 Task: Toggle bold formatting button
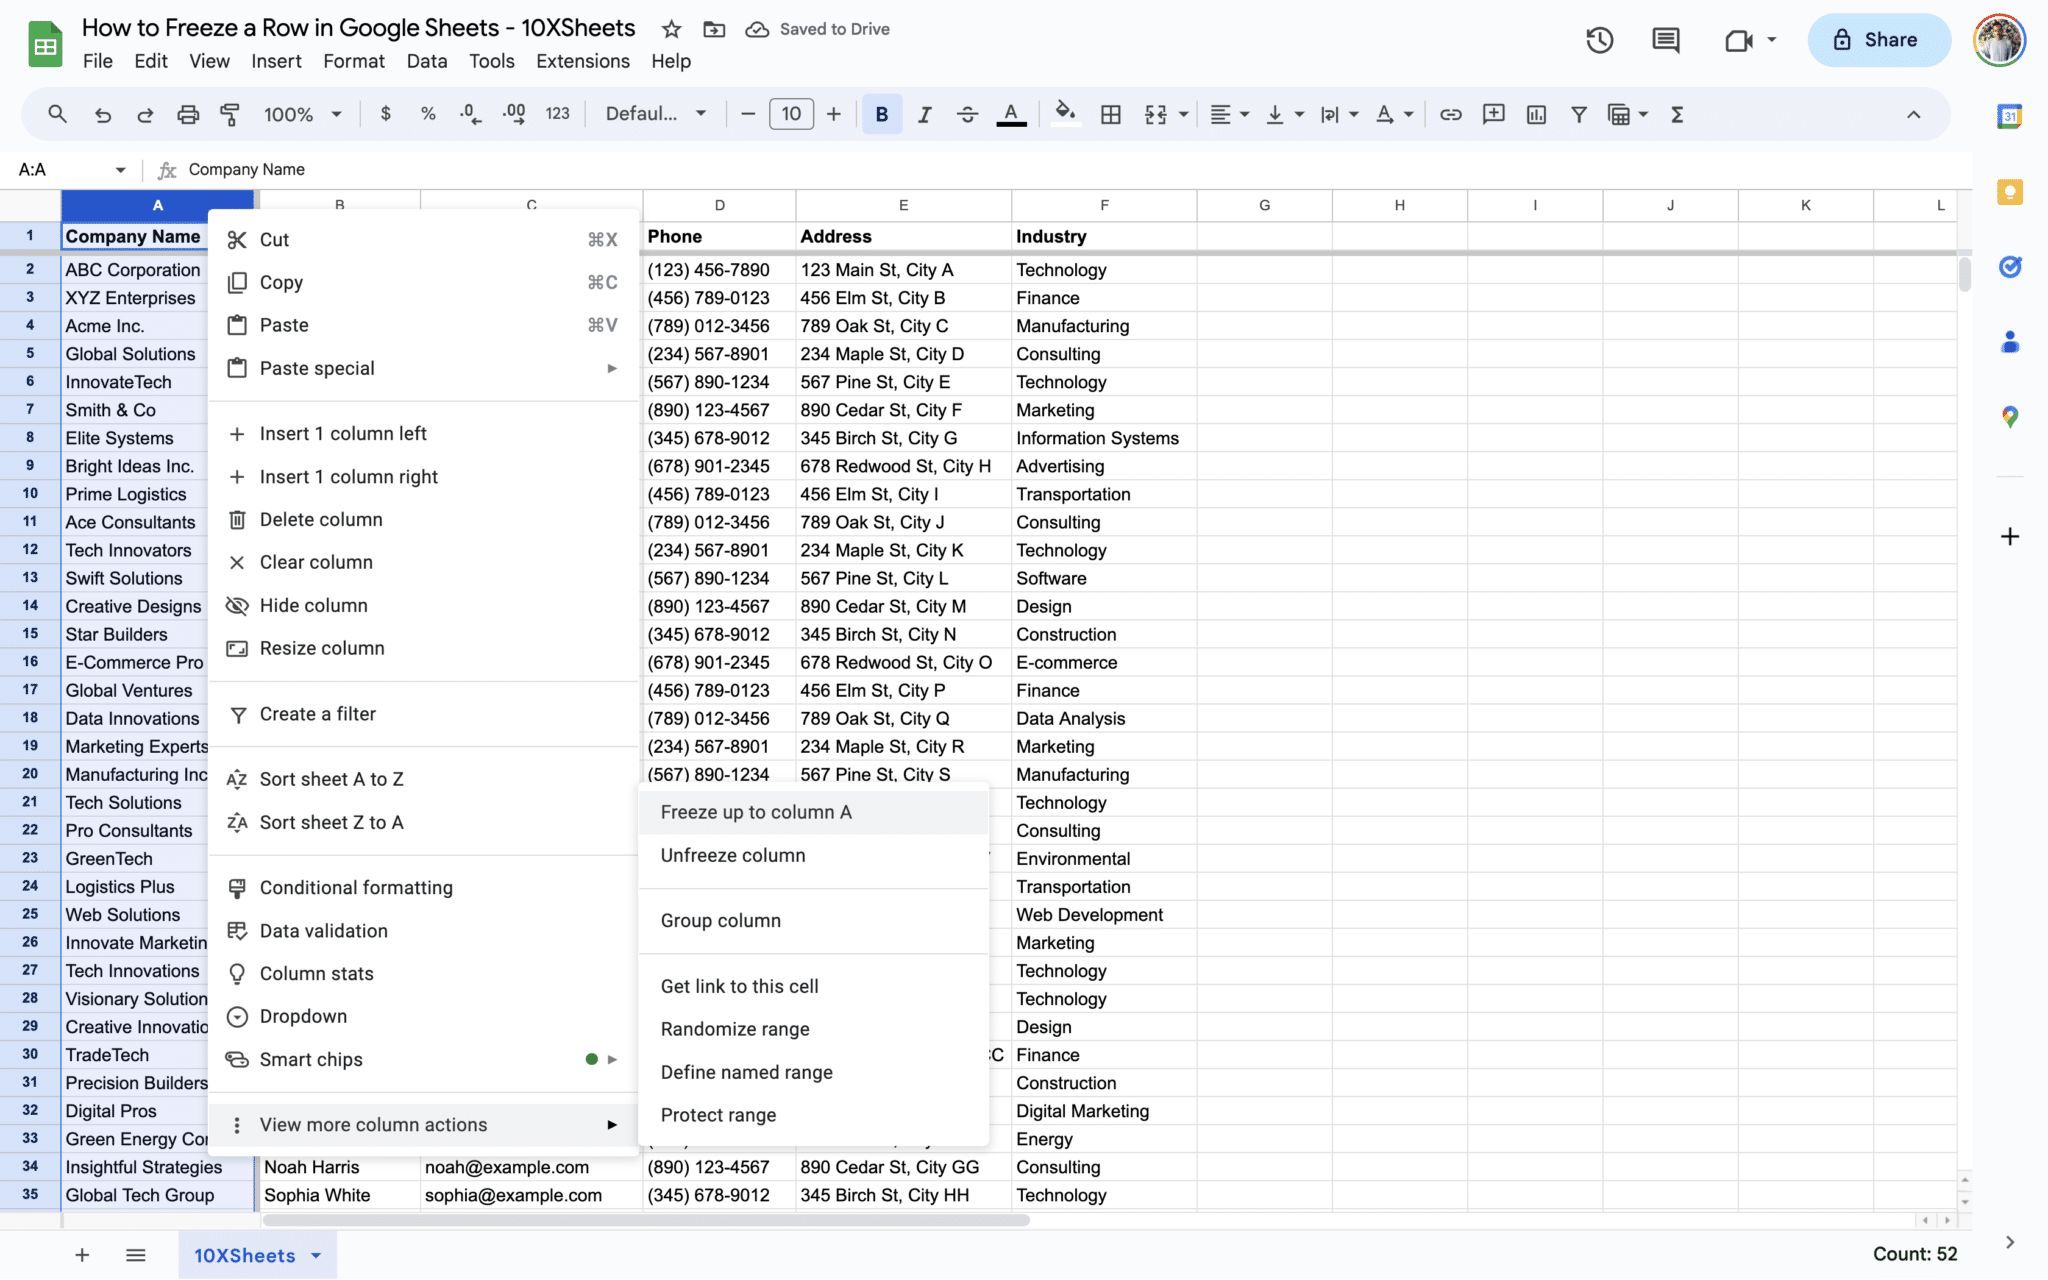point(881,115)
